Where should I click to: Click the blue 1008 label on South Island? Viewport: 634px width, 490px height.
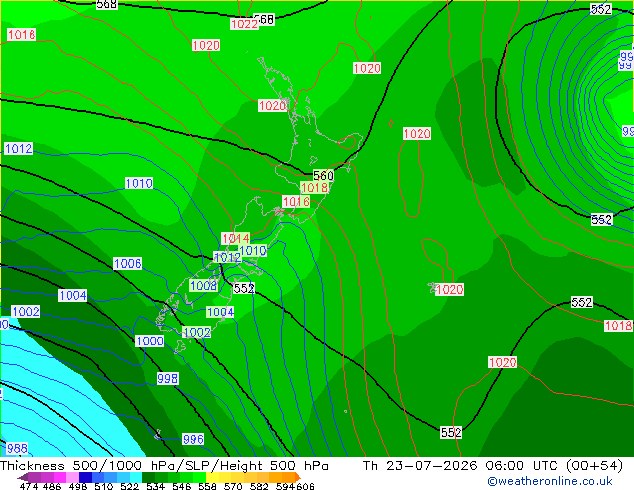203,286
